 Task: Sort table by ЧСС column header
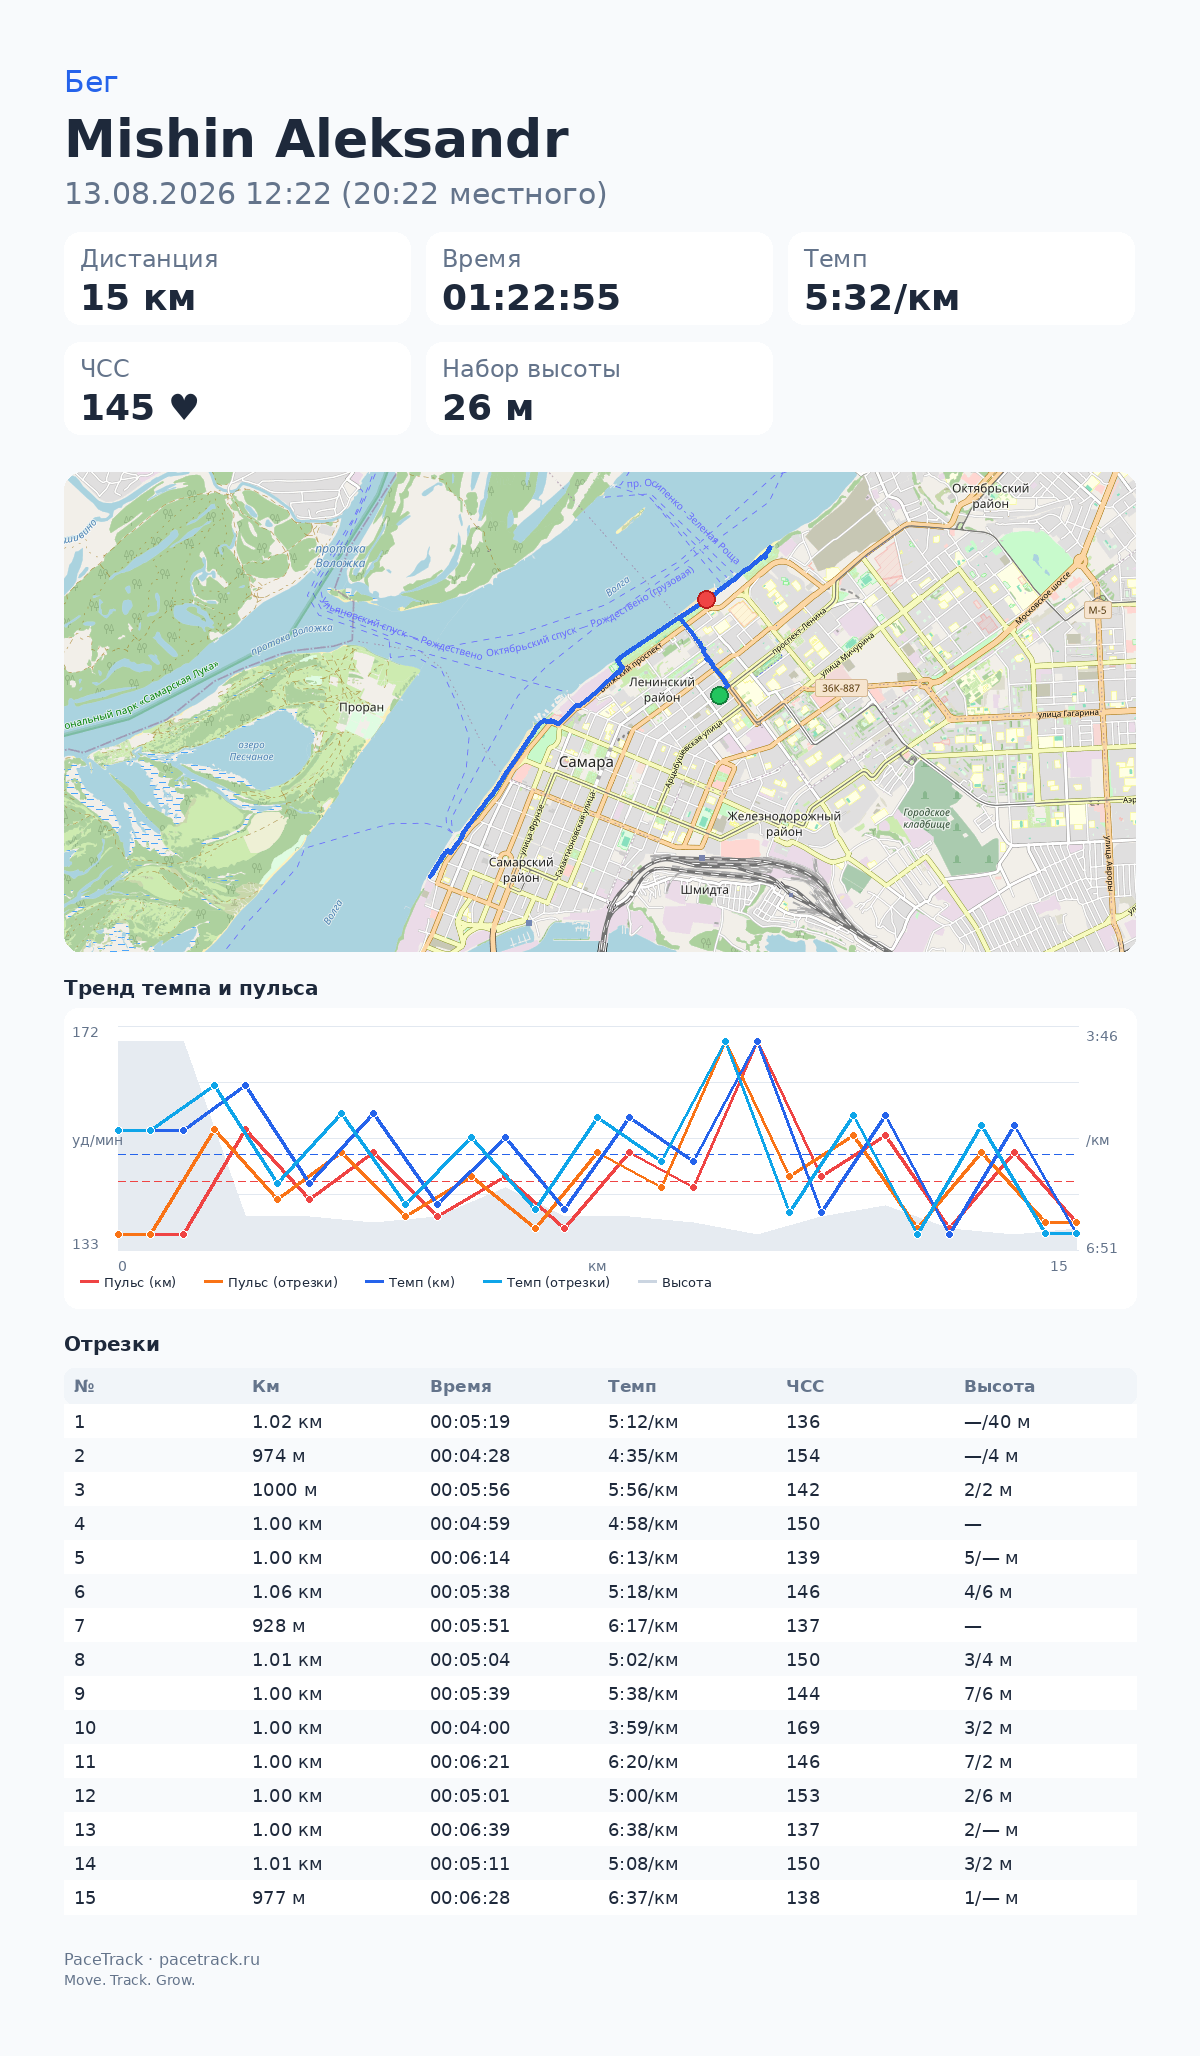tap(805, 1386)
